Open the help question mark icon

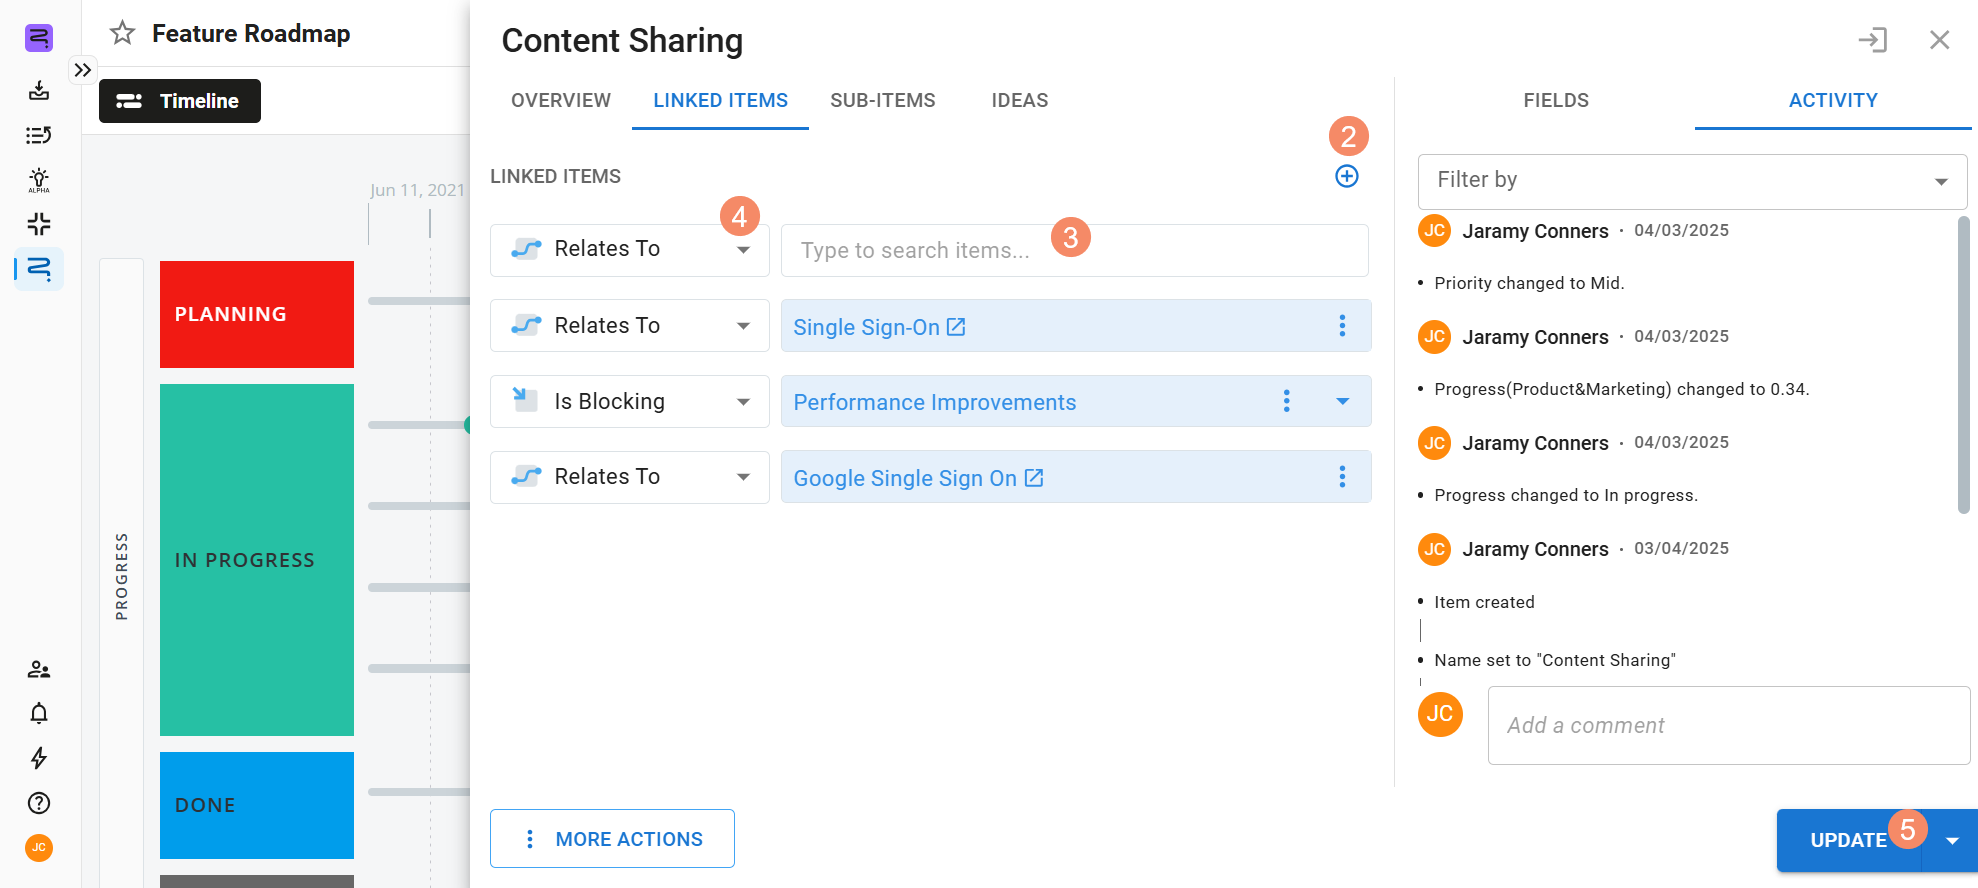[39, 803]
